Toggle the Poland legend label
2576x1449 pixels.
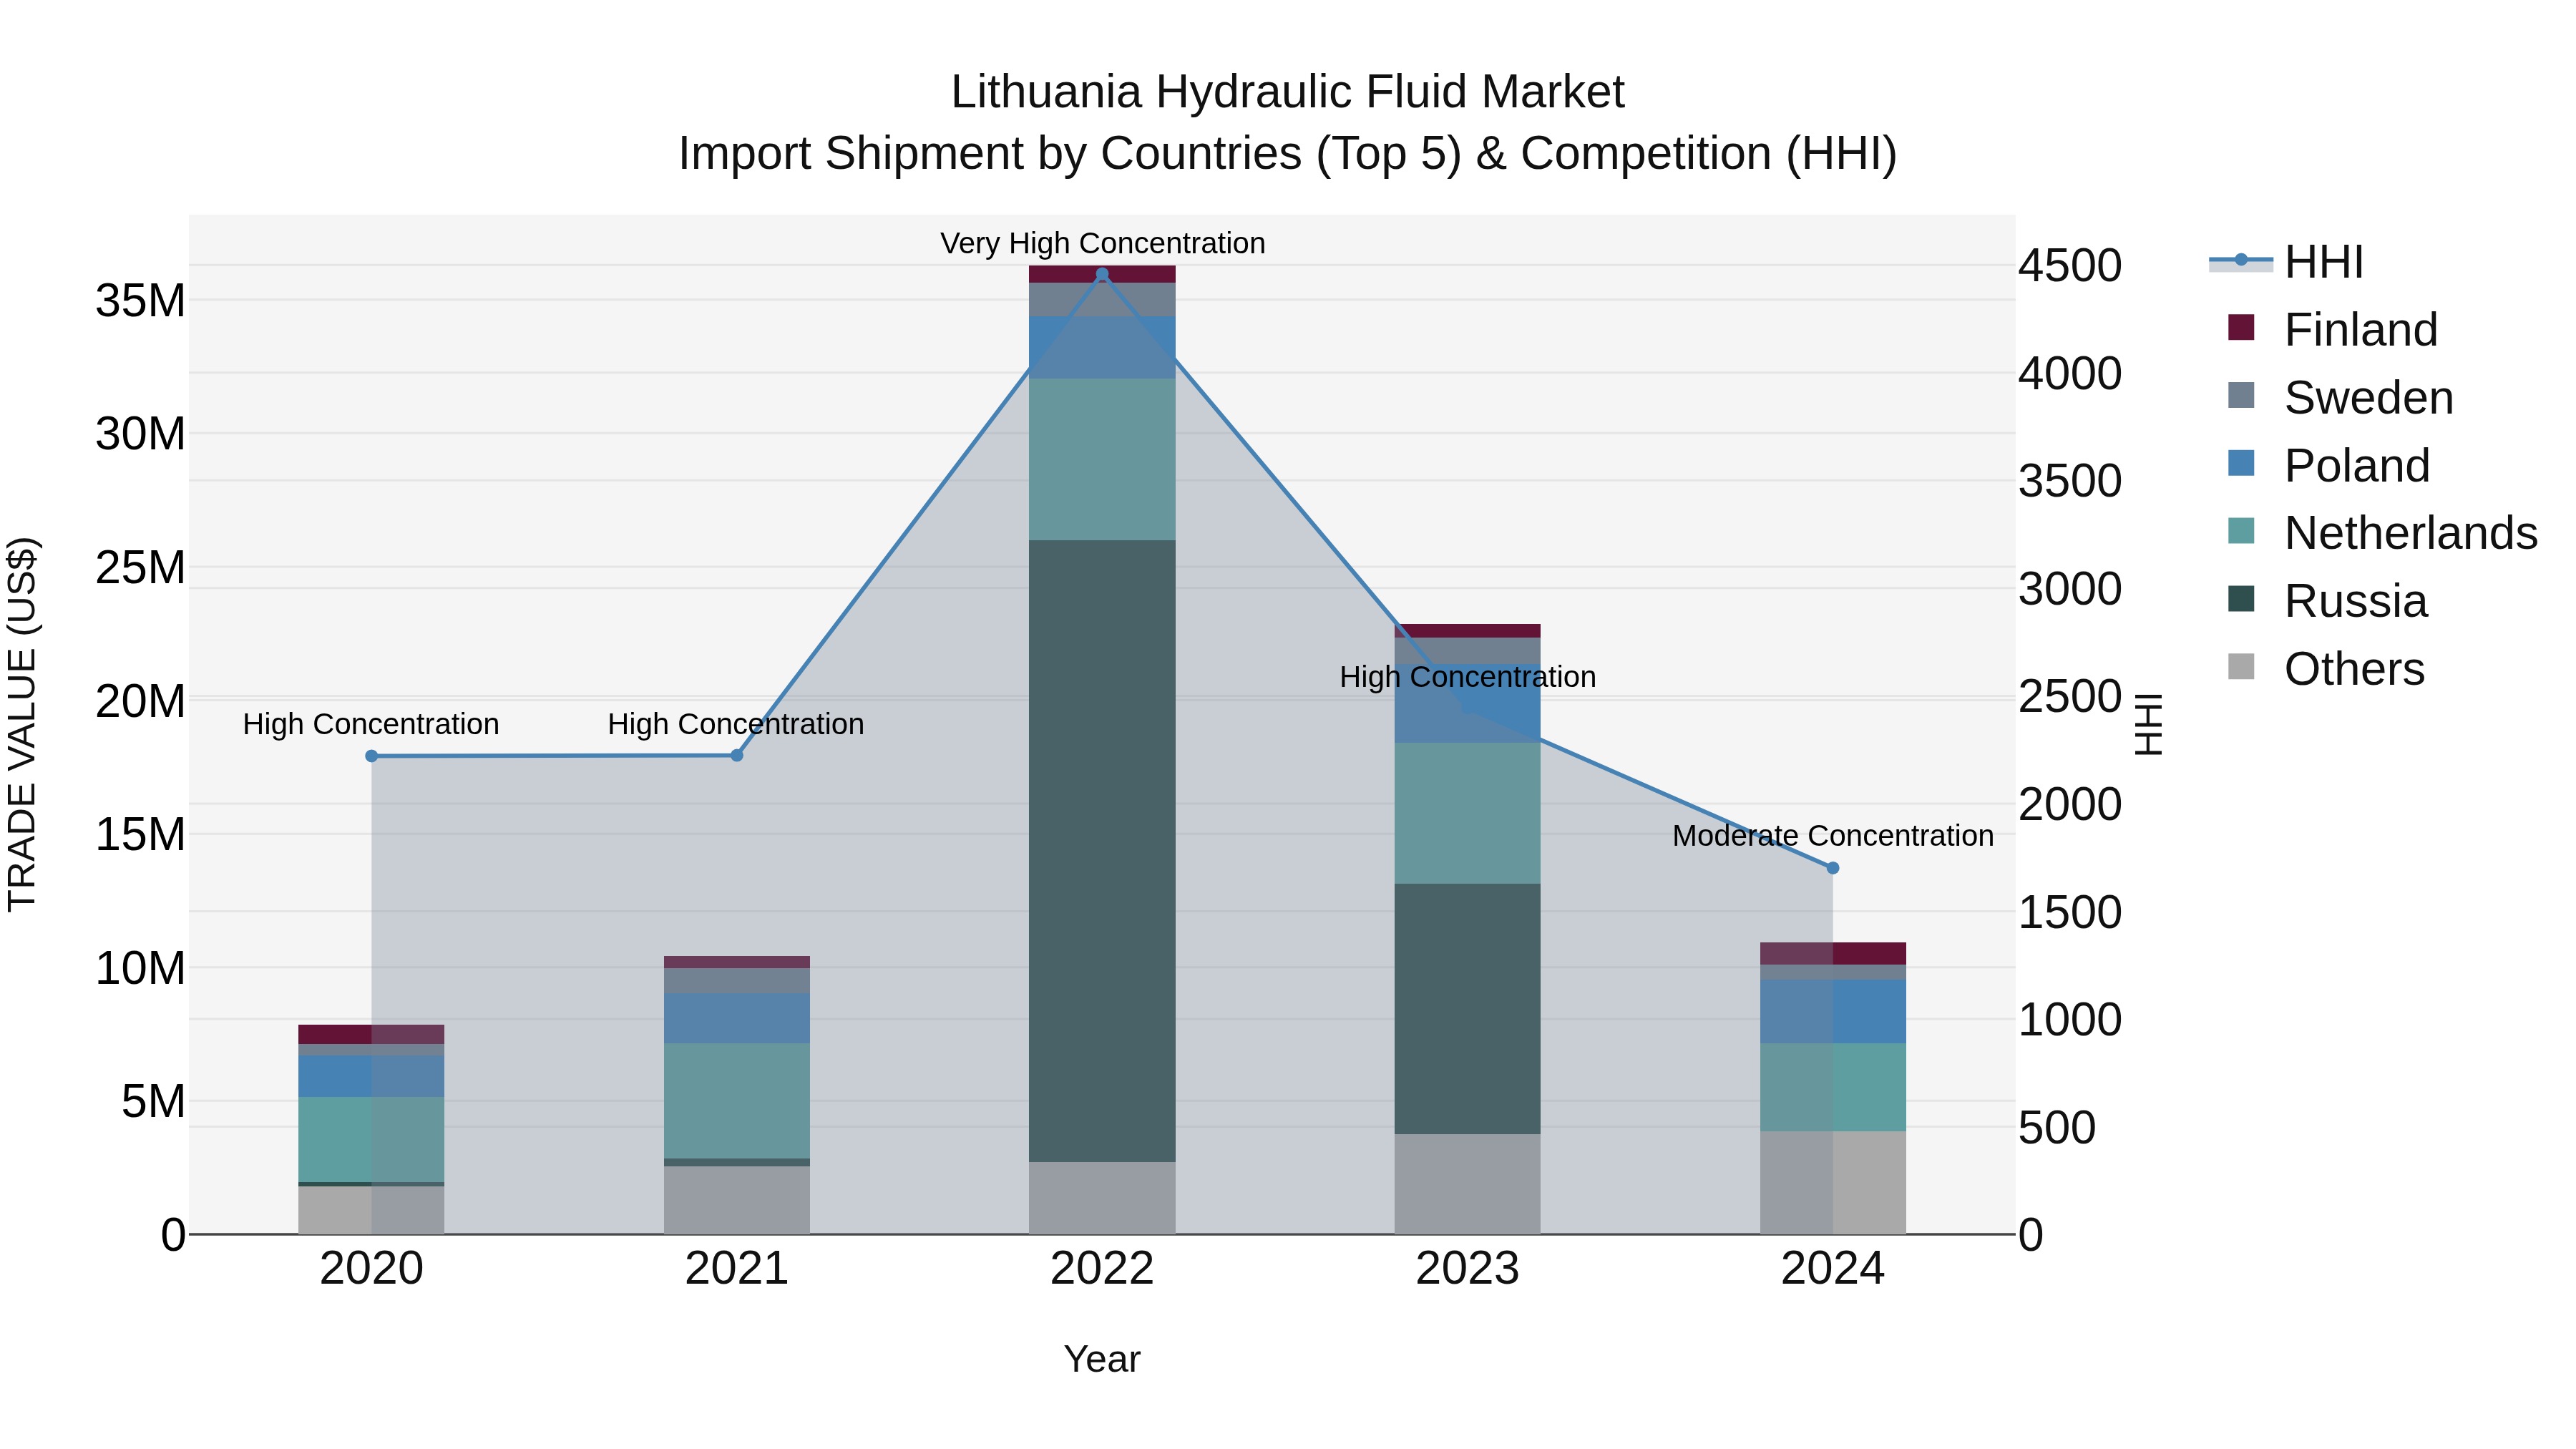point(2357,466)
